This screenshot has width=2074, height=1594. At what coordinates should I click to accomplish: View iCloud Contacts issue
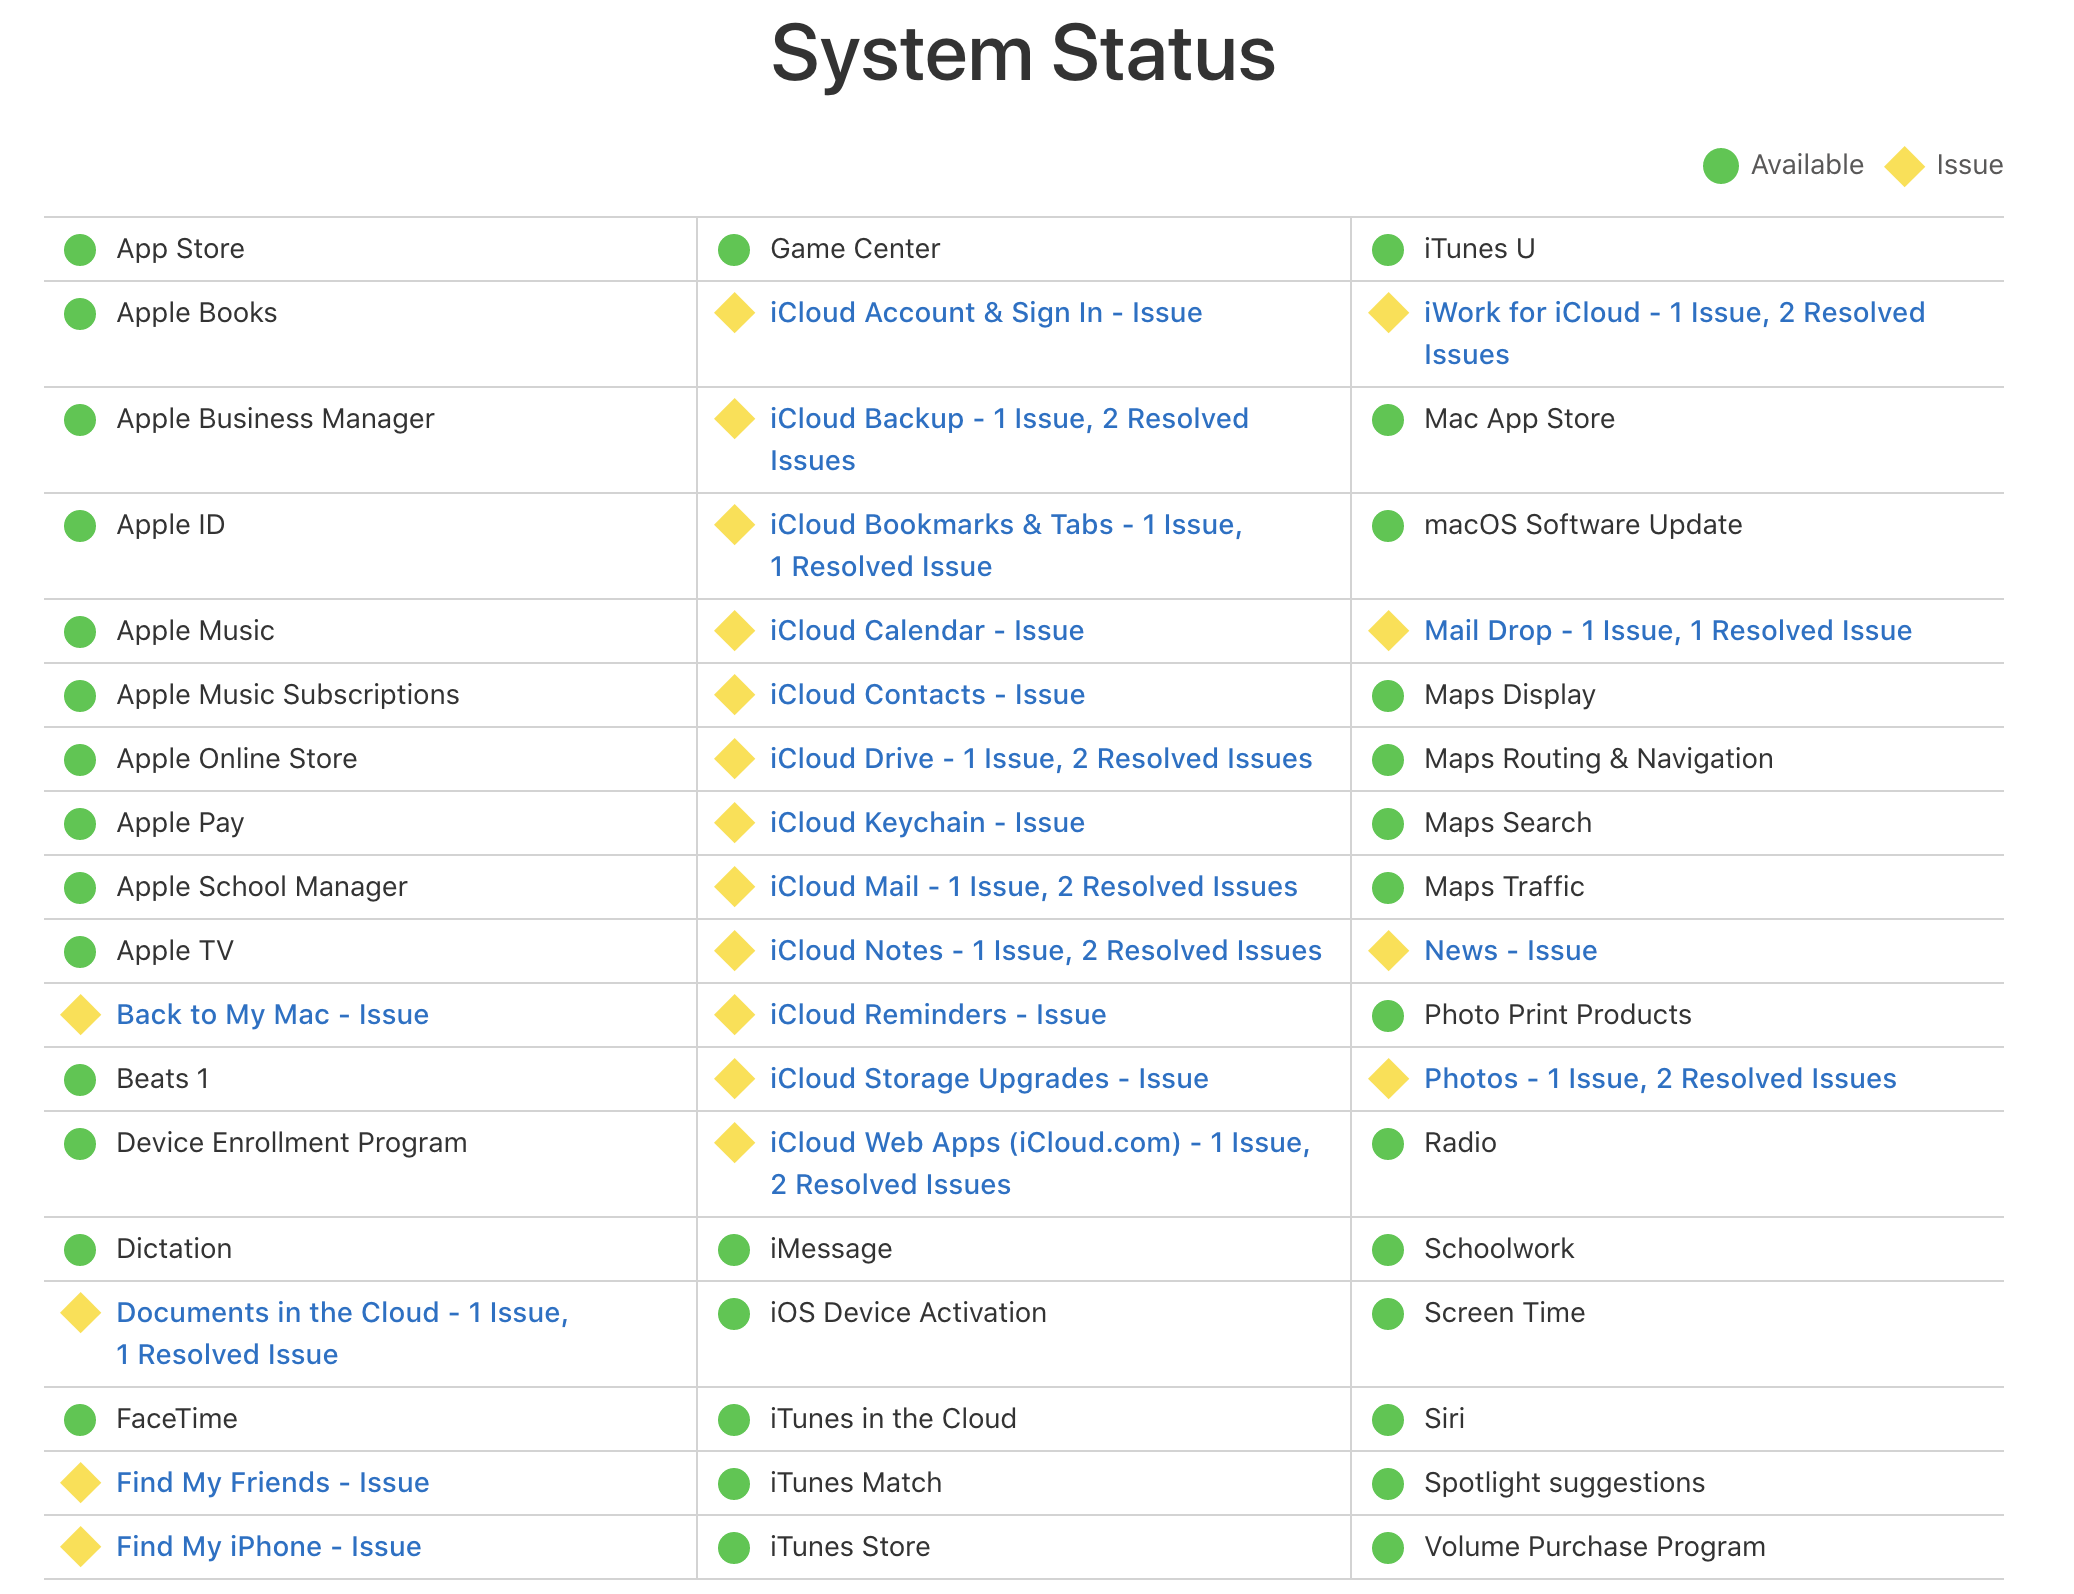[x=927, y=695]
